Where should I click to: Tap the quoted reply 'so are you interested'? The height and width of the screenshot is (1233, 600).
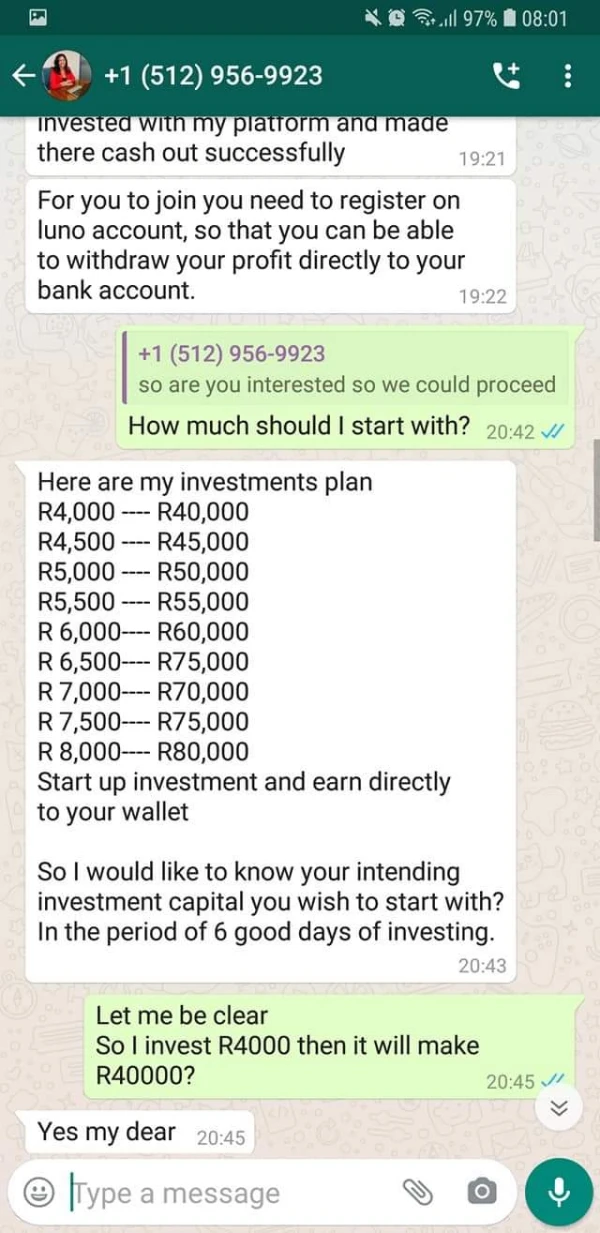click(x=346, y=370)
